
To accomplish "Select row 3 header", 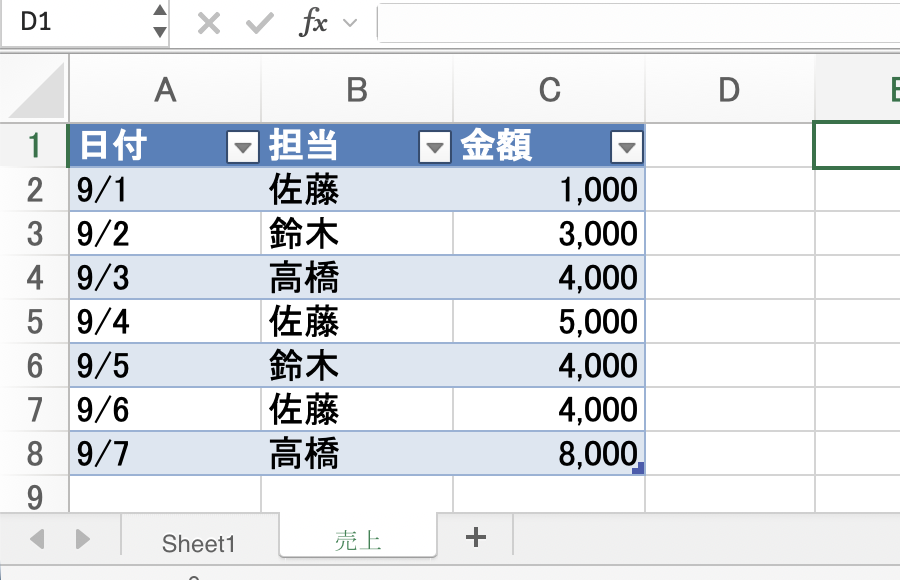I will coord(34,234).
